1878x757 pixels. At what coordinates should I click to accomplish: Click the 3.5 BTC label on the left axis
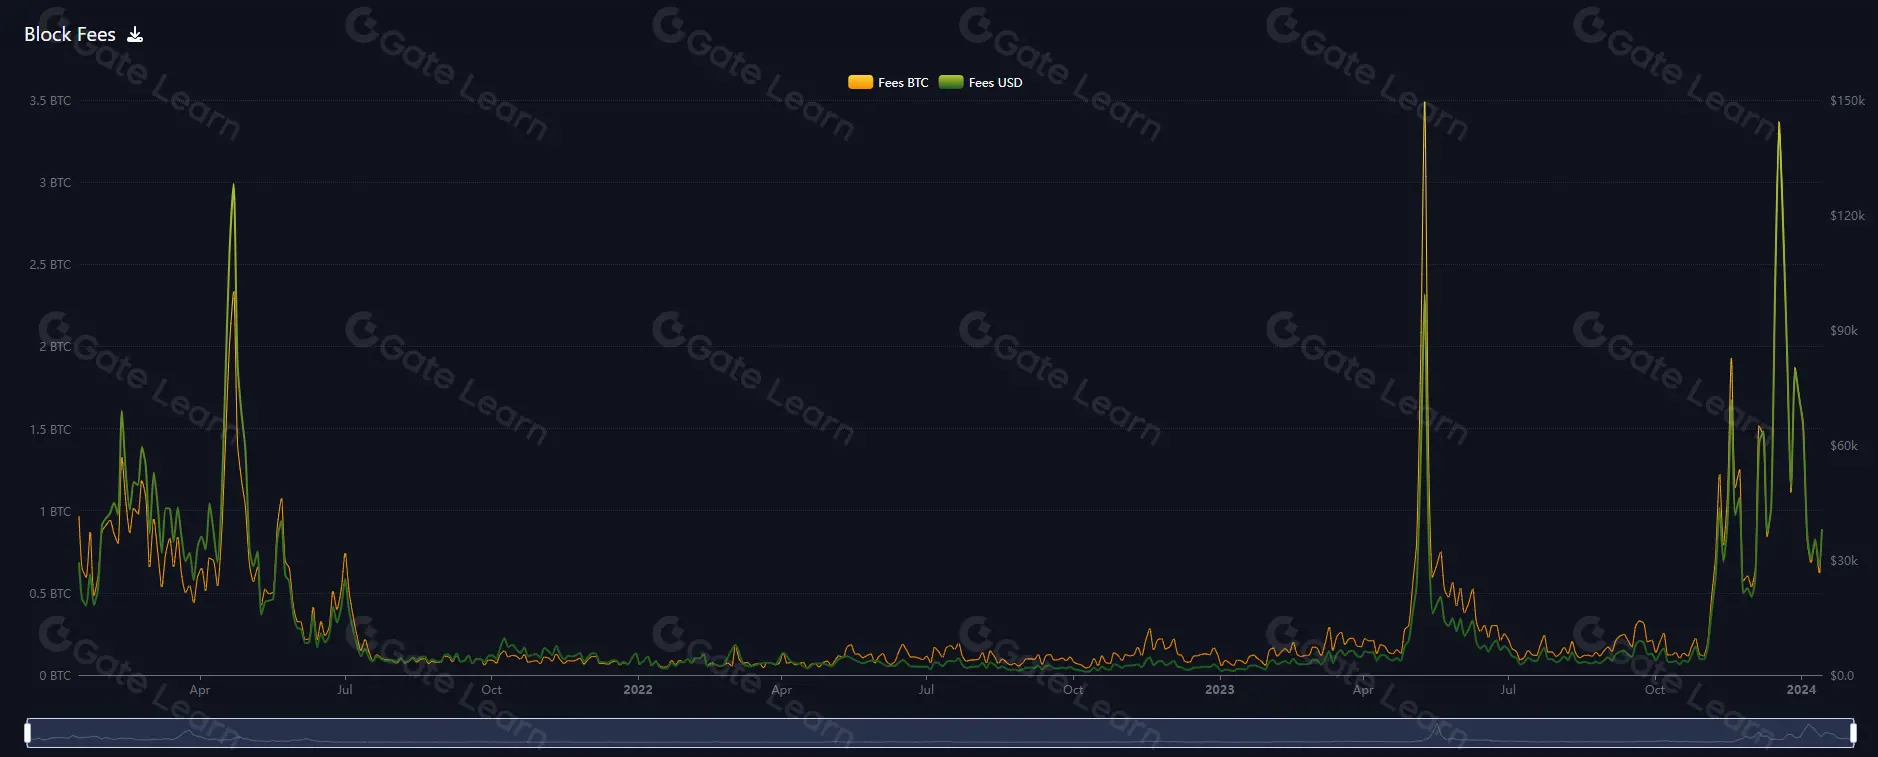tap(50, 101)
